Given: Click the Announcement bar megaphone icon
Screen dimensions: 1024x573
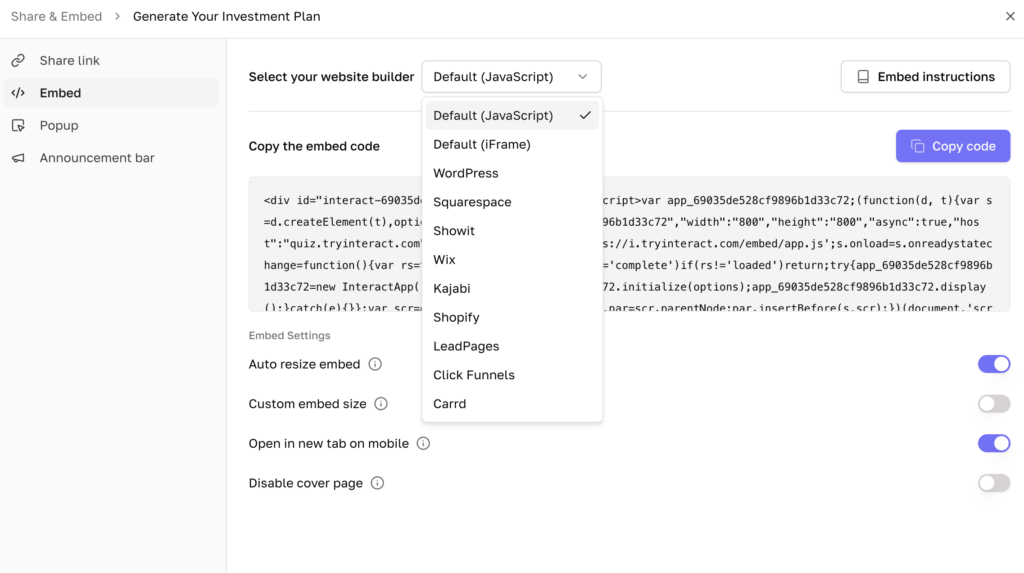Looking at the screenshot, I should pyautogui.click(x=18, y=158).
